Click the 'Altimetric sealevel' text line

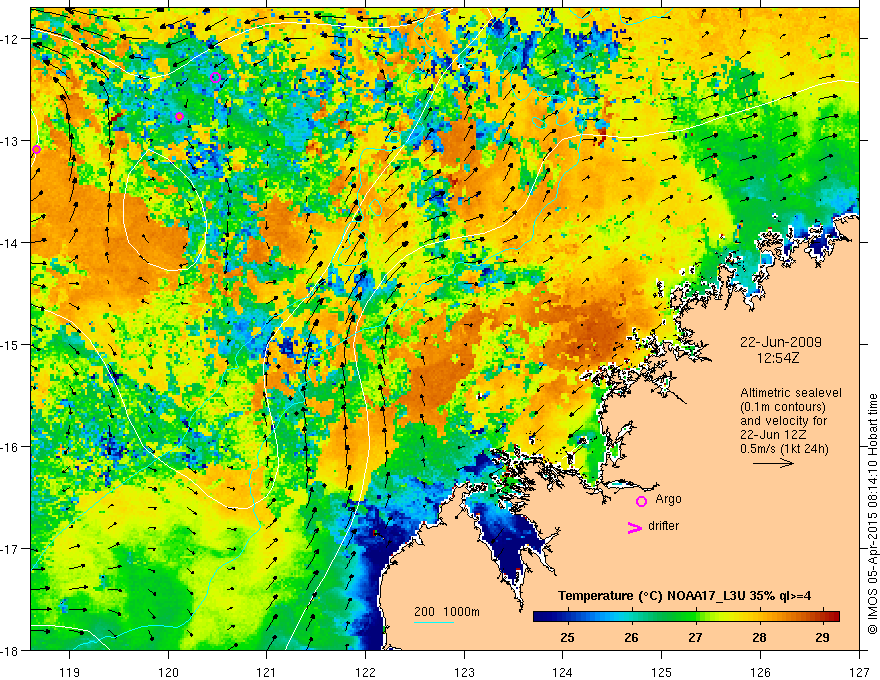791,393
